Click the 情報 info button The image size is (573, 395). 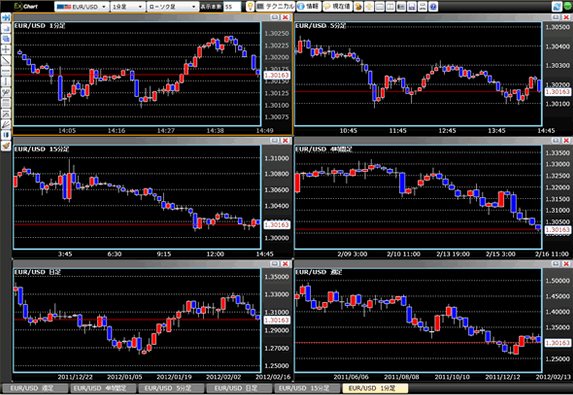pos(309,7)
